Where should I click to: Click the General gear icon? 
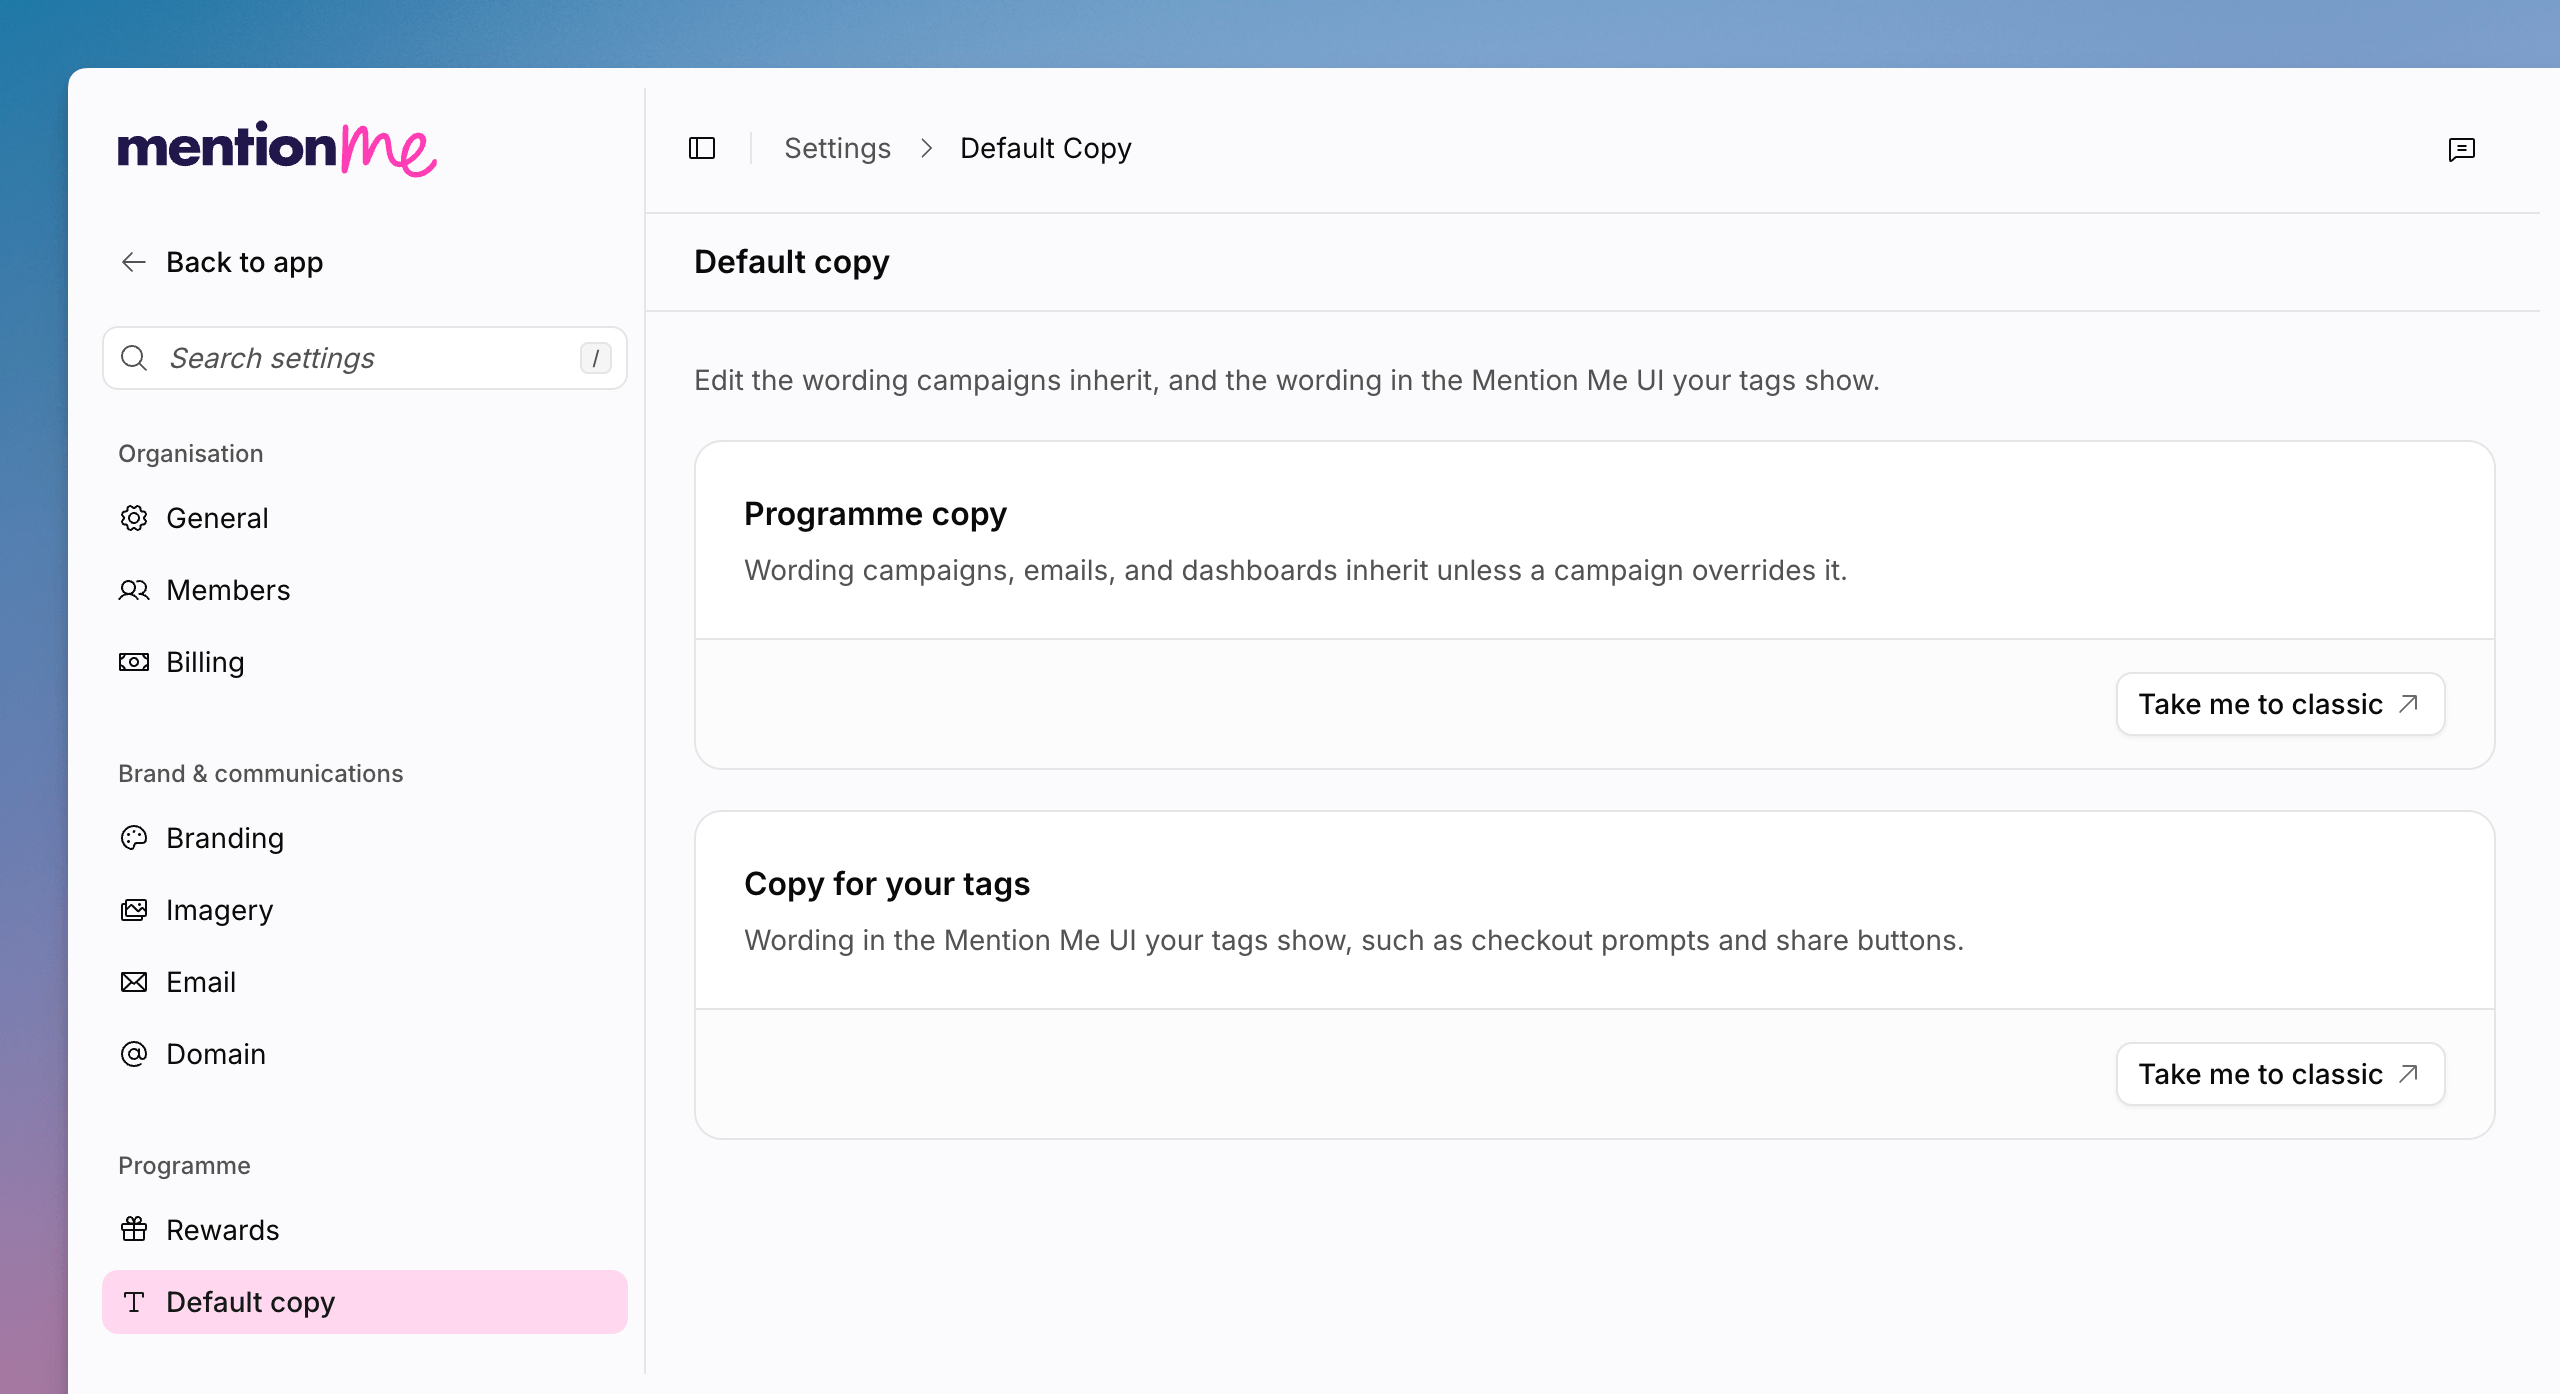134,518
